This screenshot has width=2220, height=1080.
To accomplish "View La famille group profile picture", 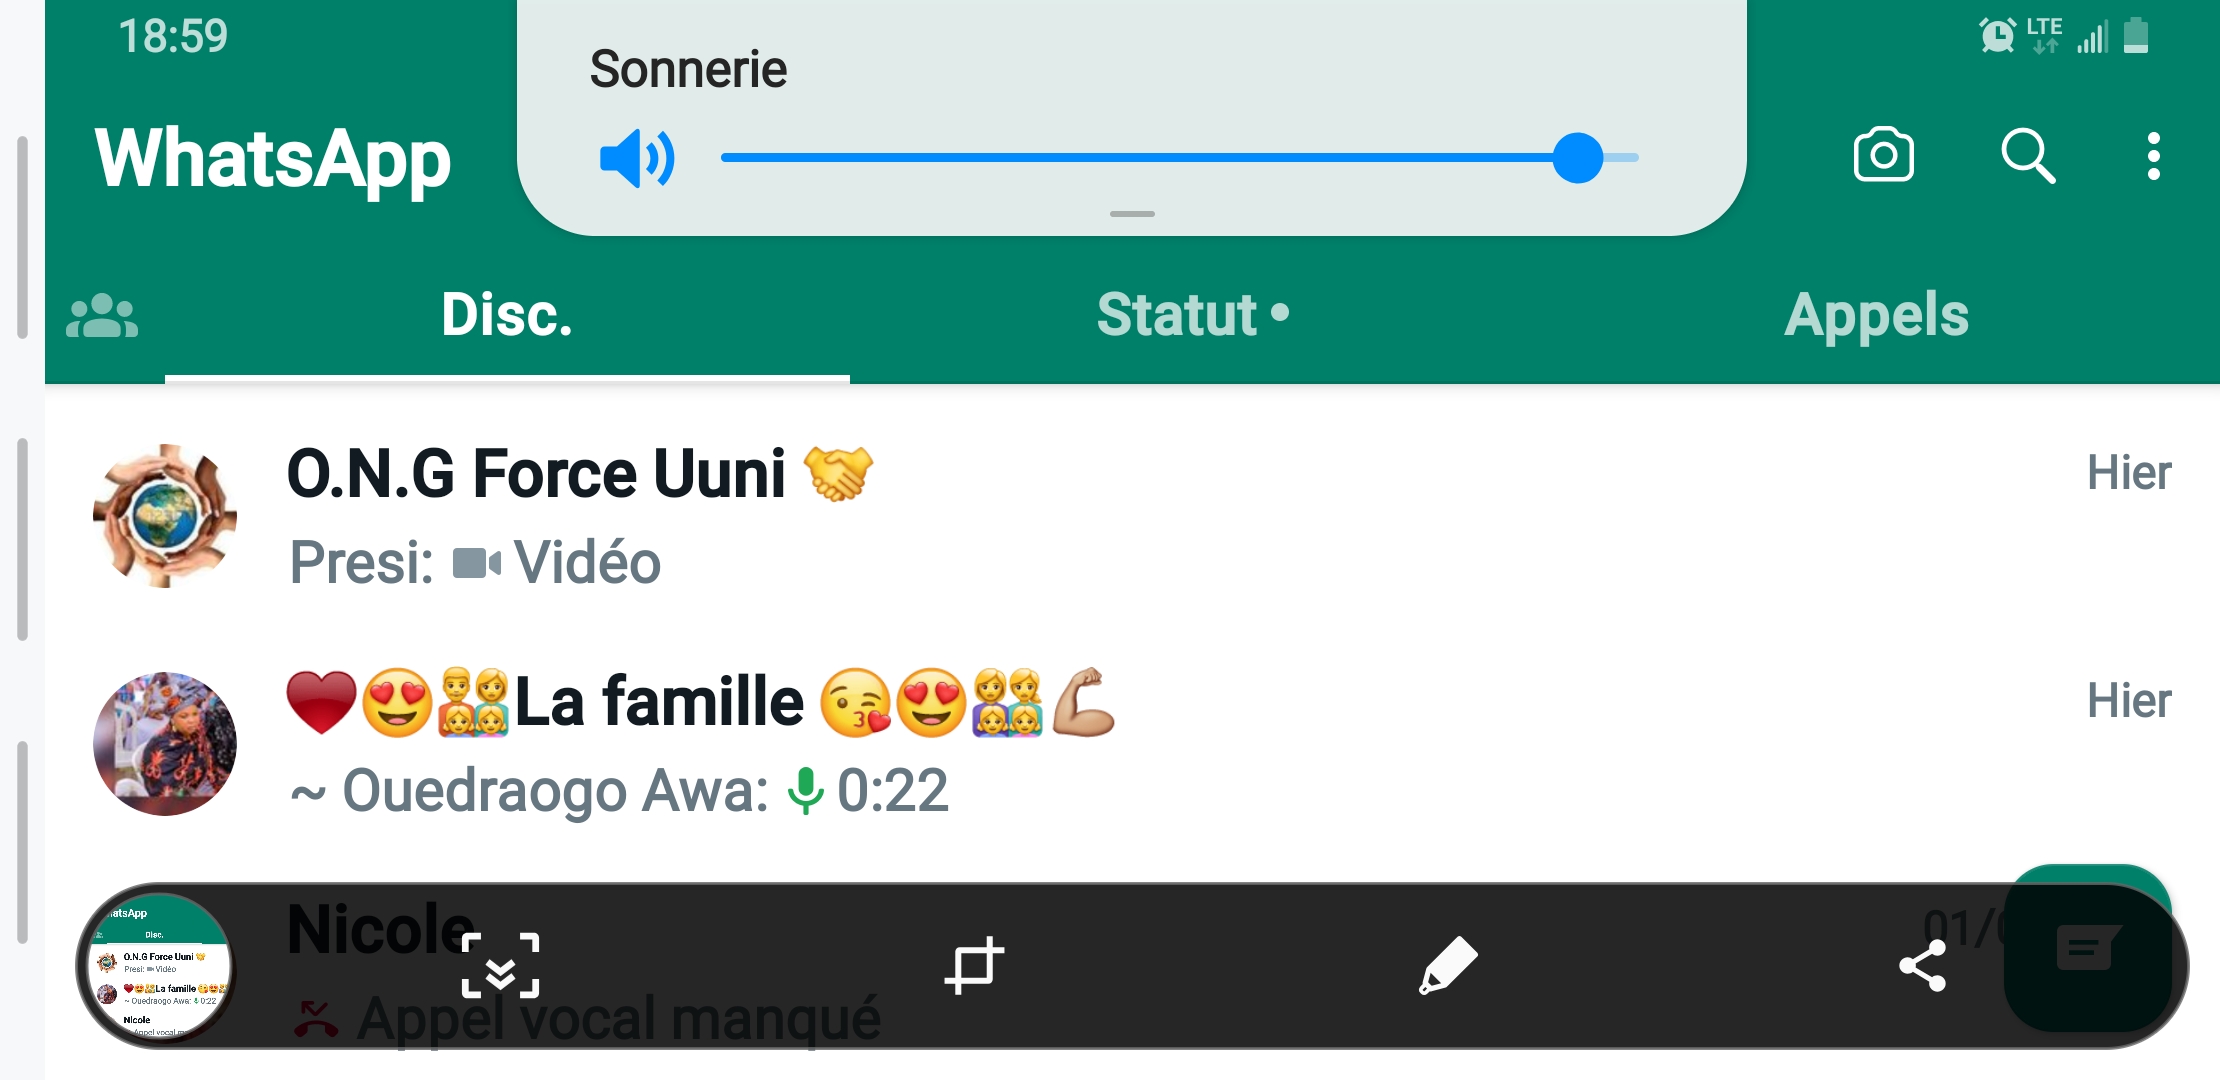I will tap(165, 744).
